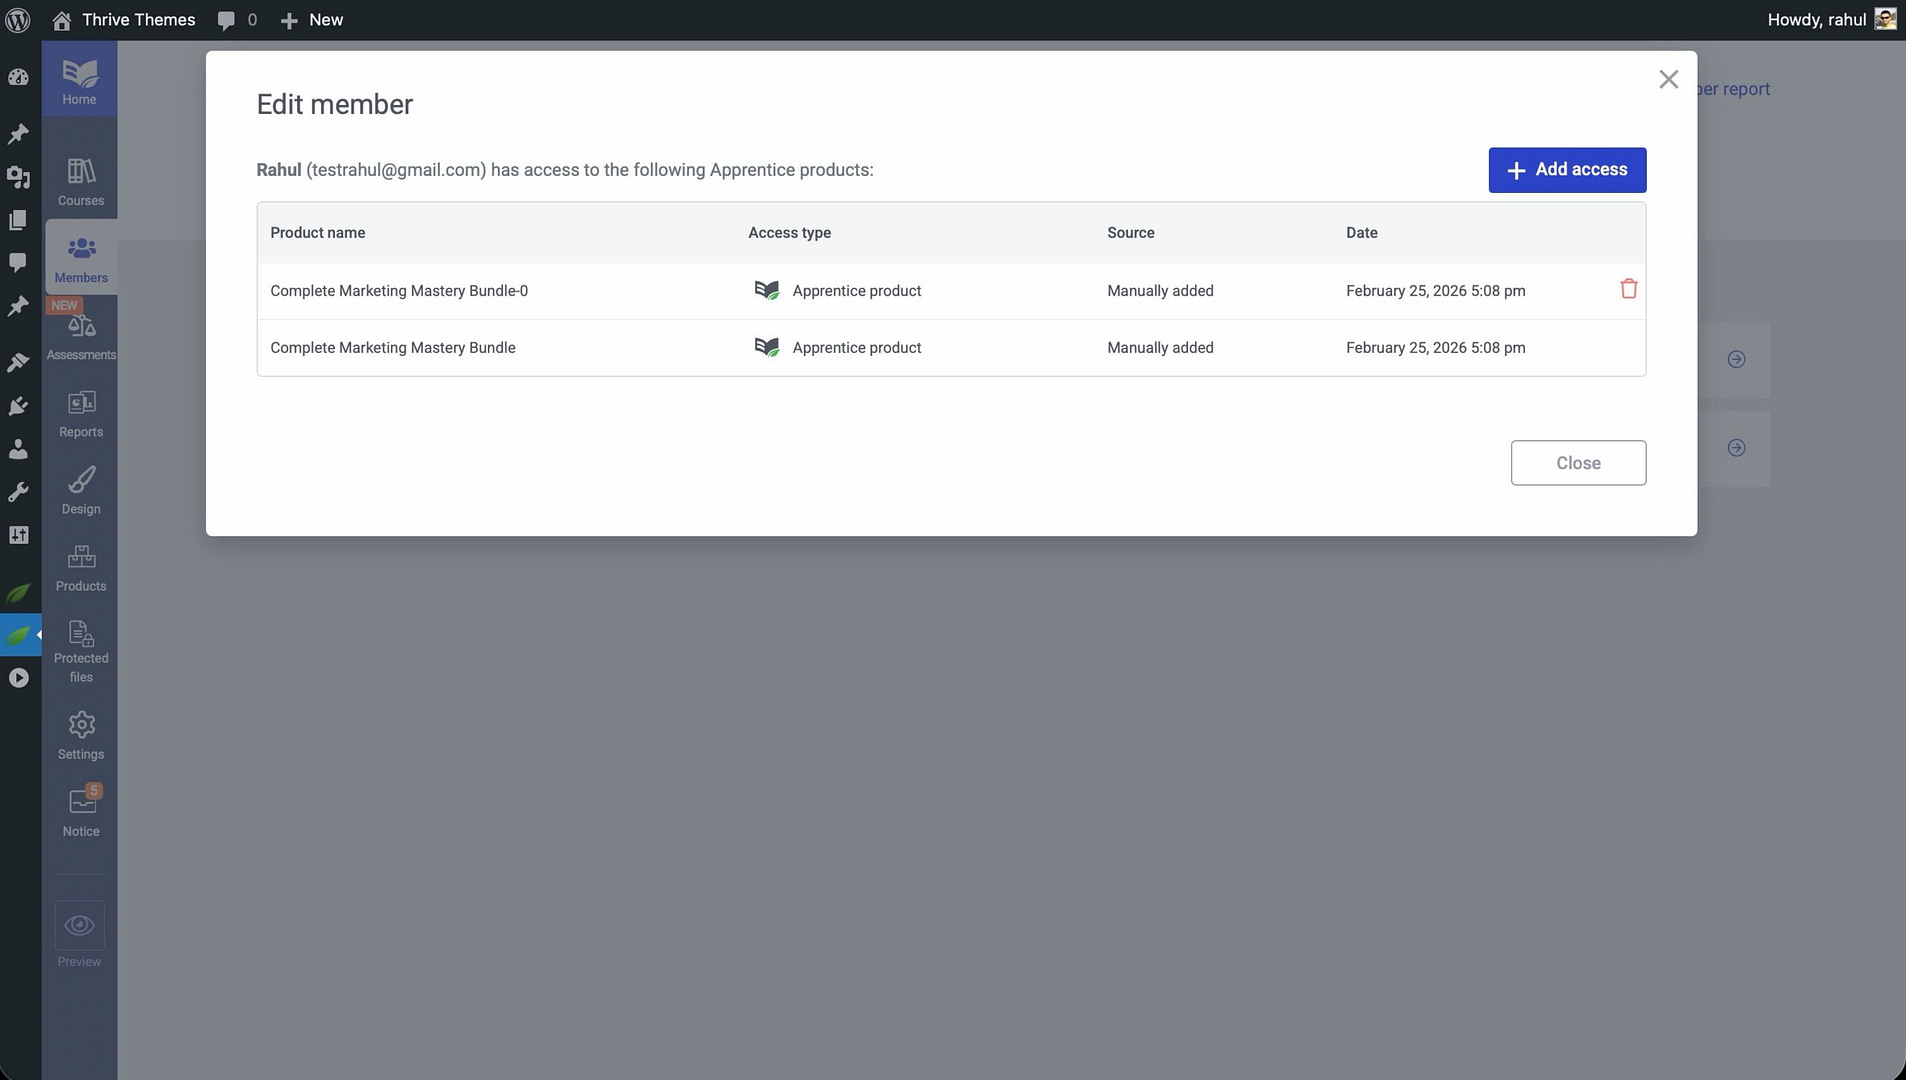The width and height of the screenshot is (1906, 1080).
Task: Open Reports in Apprentice sidebar
Action: [x=81, y=414]
